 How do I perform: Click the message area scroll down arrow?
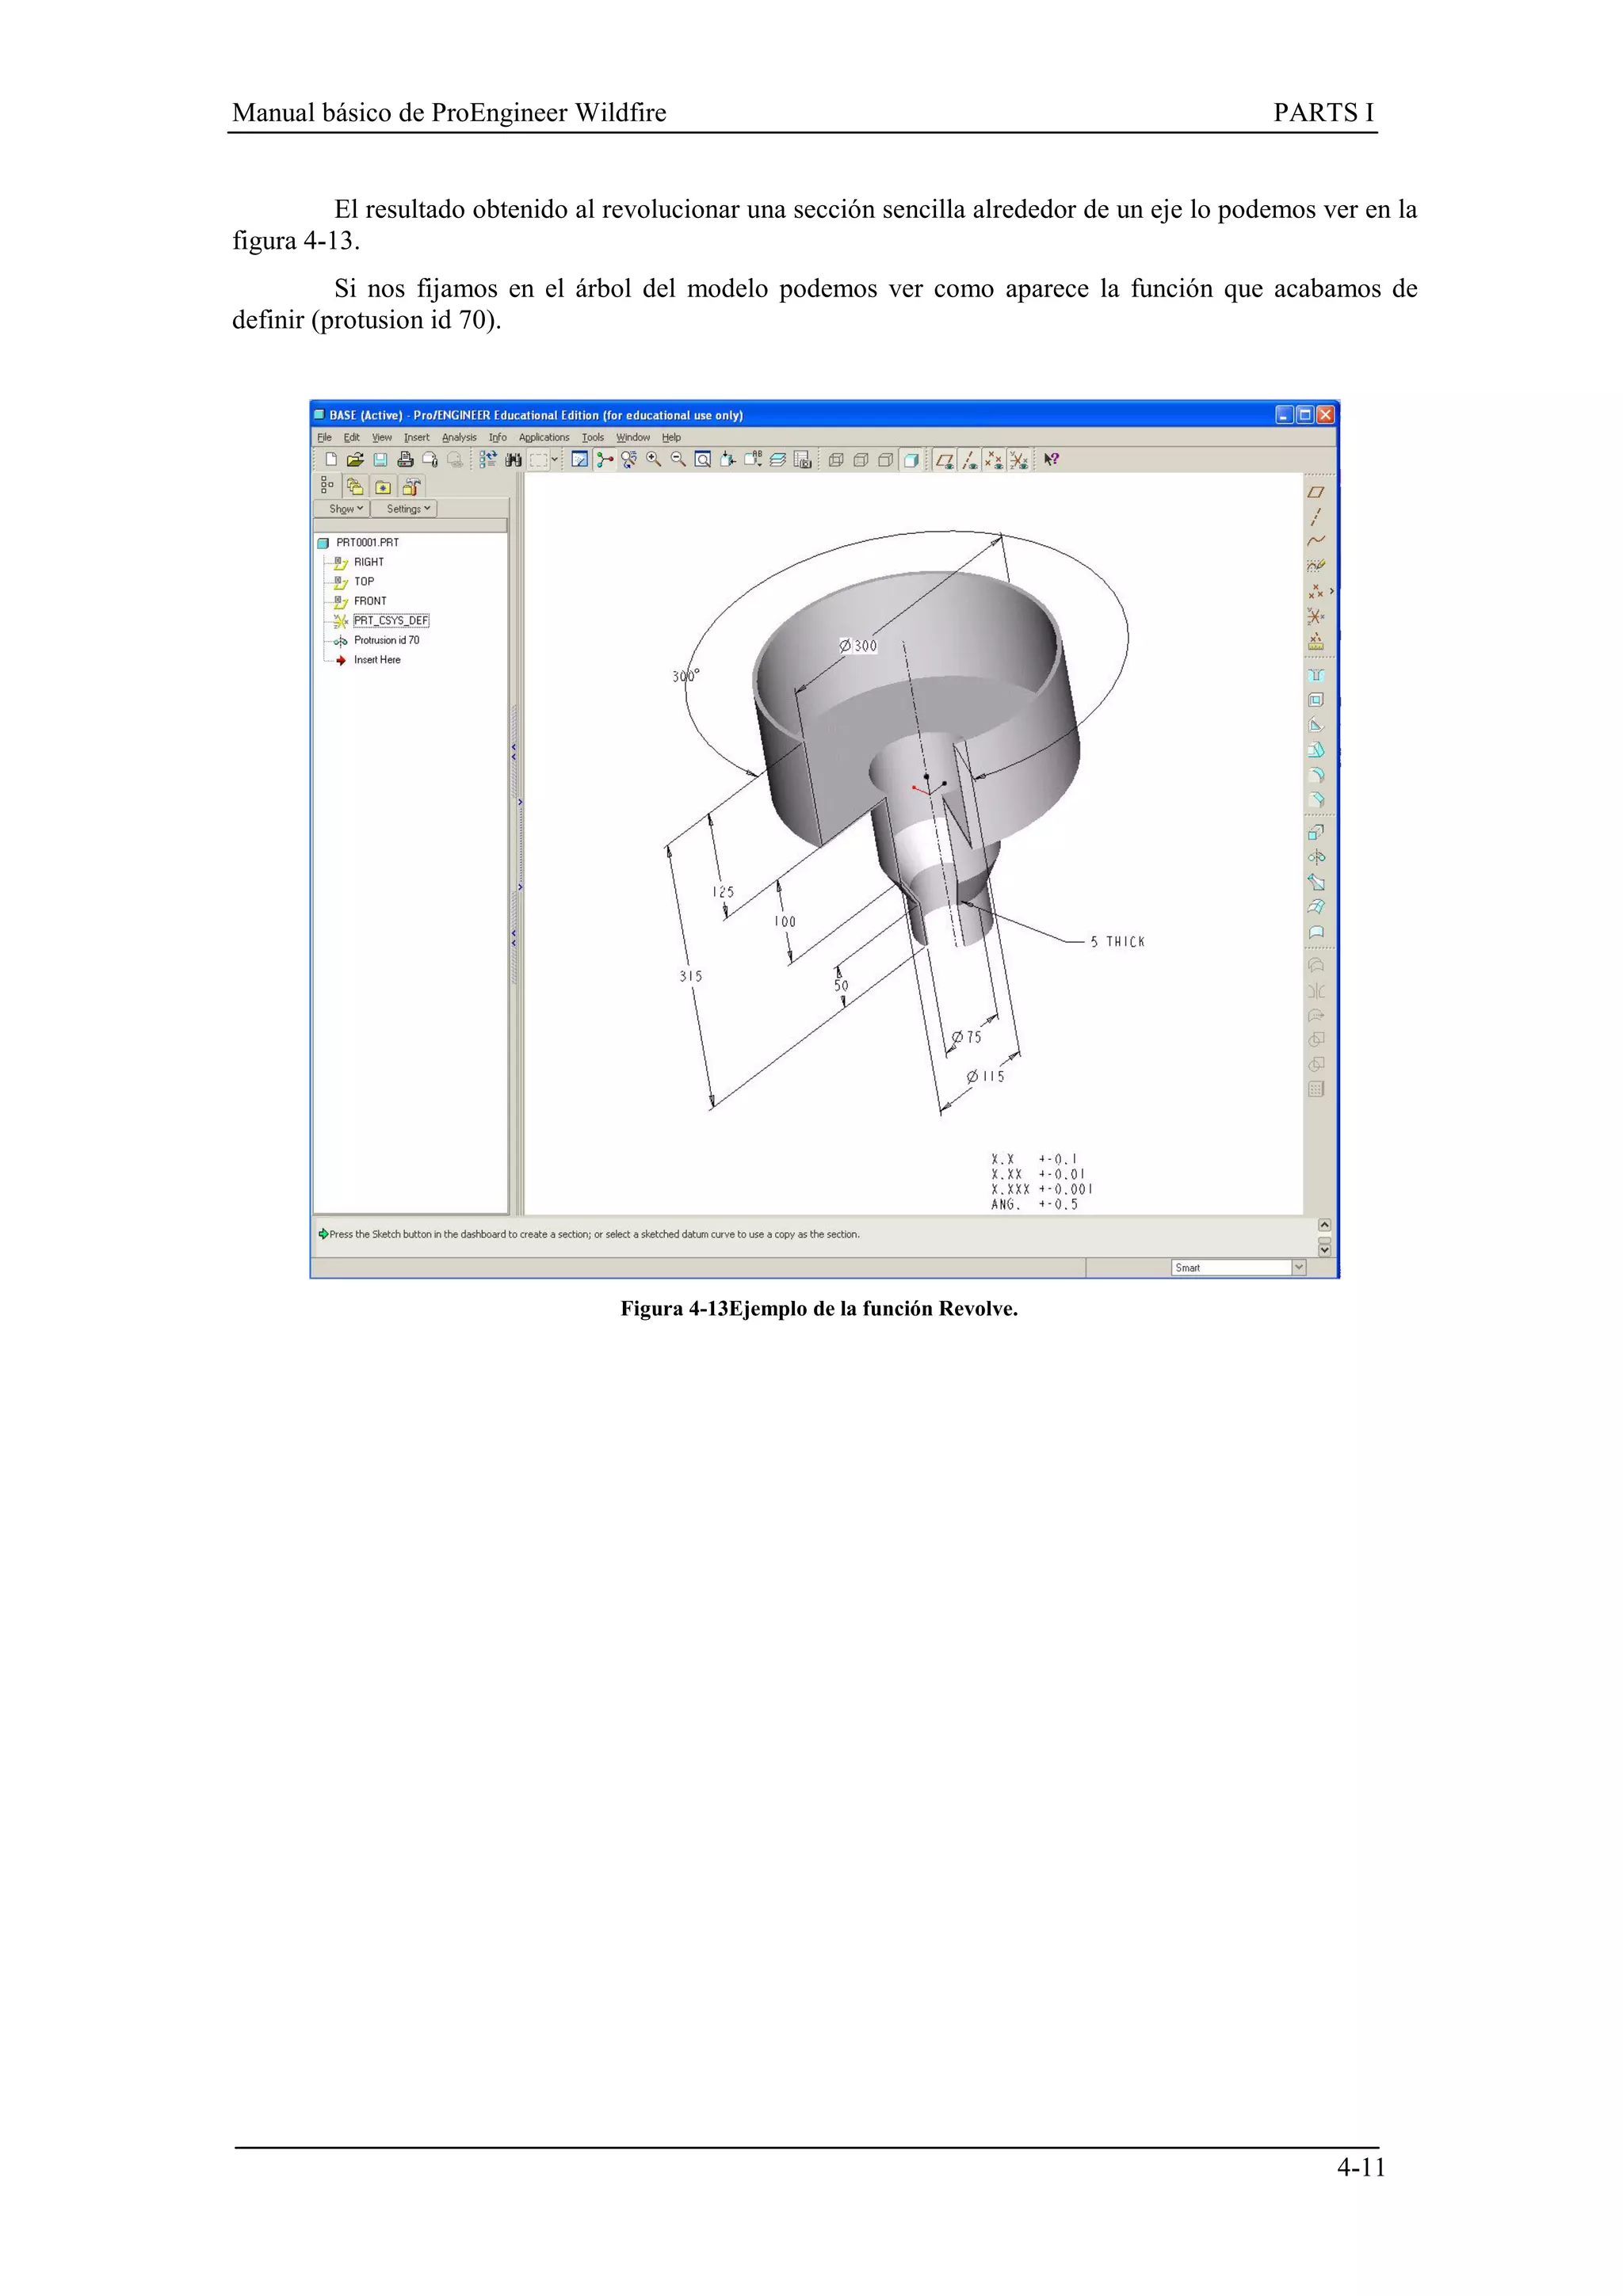(x=1325, y=1250)
